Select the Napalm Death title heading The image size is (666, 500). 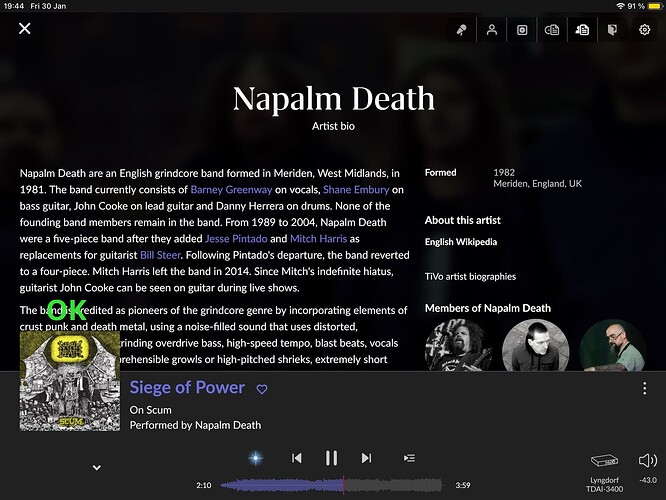pos(333,99)
